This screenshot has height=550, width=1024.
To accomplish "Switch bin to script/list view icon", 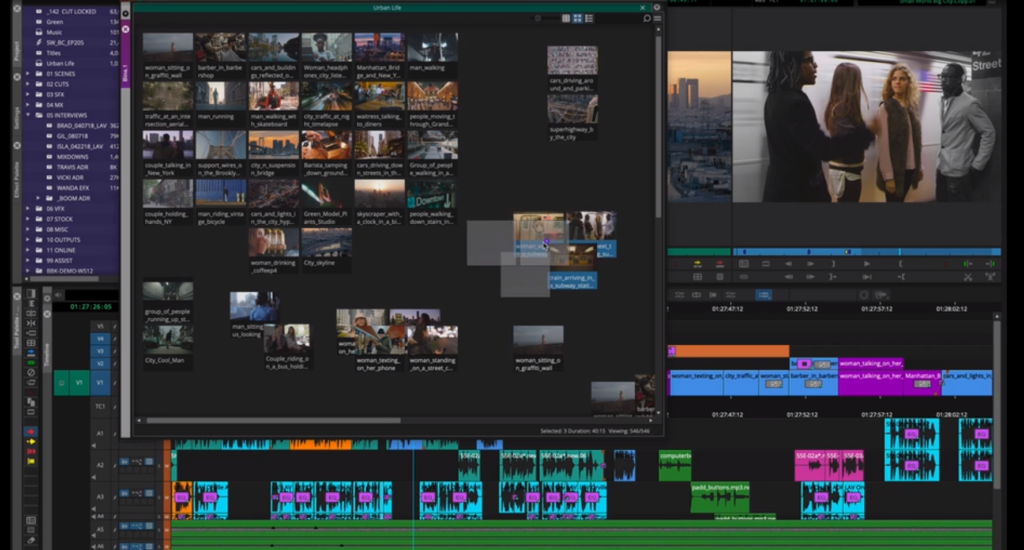I will [x=590, y=18].
